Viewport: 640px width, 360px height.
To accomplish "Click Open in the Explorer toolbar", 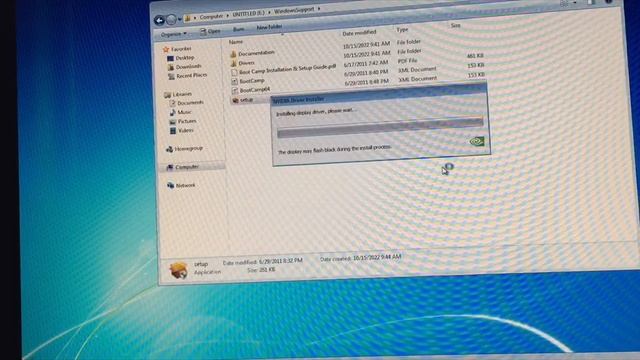I will pyautogui.click(x=210, y=31).
